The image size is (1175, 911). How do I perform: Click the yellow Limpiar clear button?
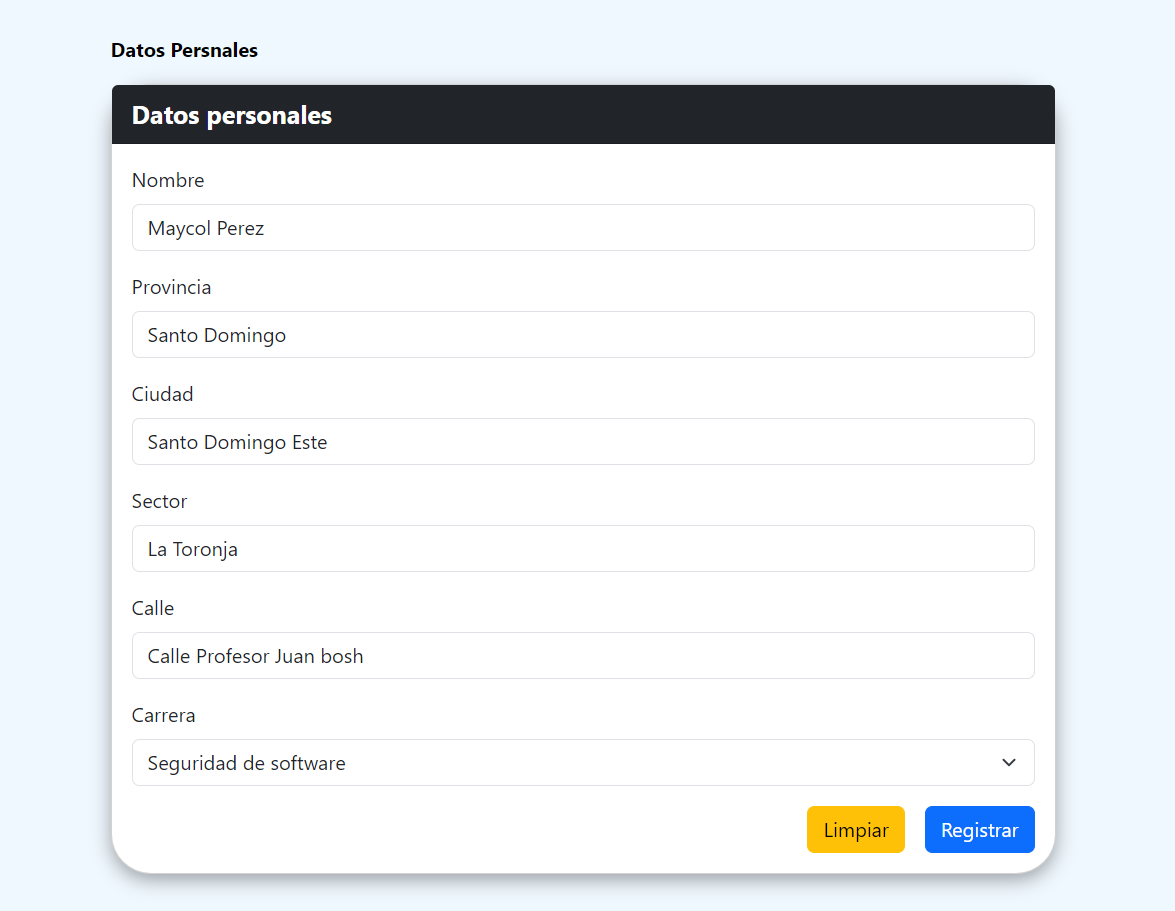[x=856, y=829]
